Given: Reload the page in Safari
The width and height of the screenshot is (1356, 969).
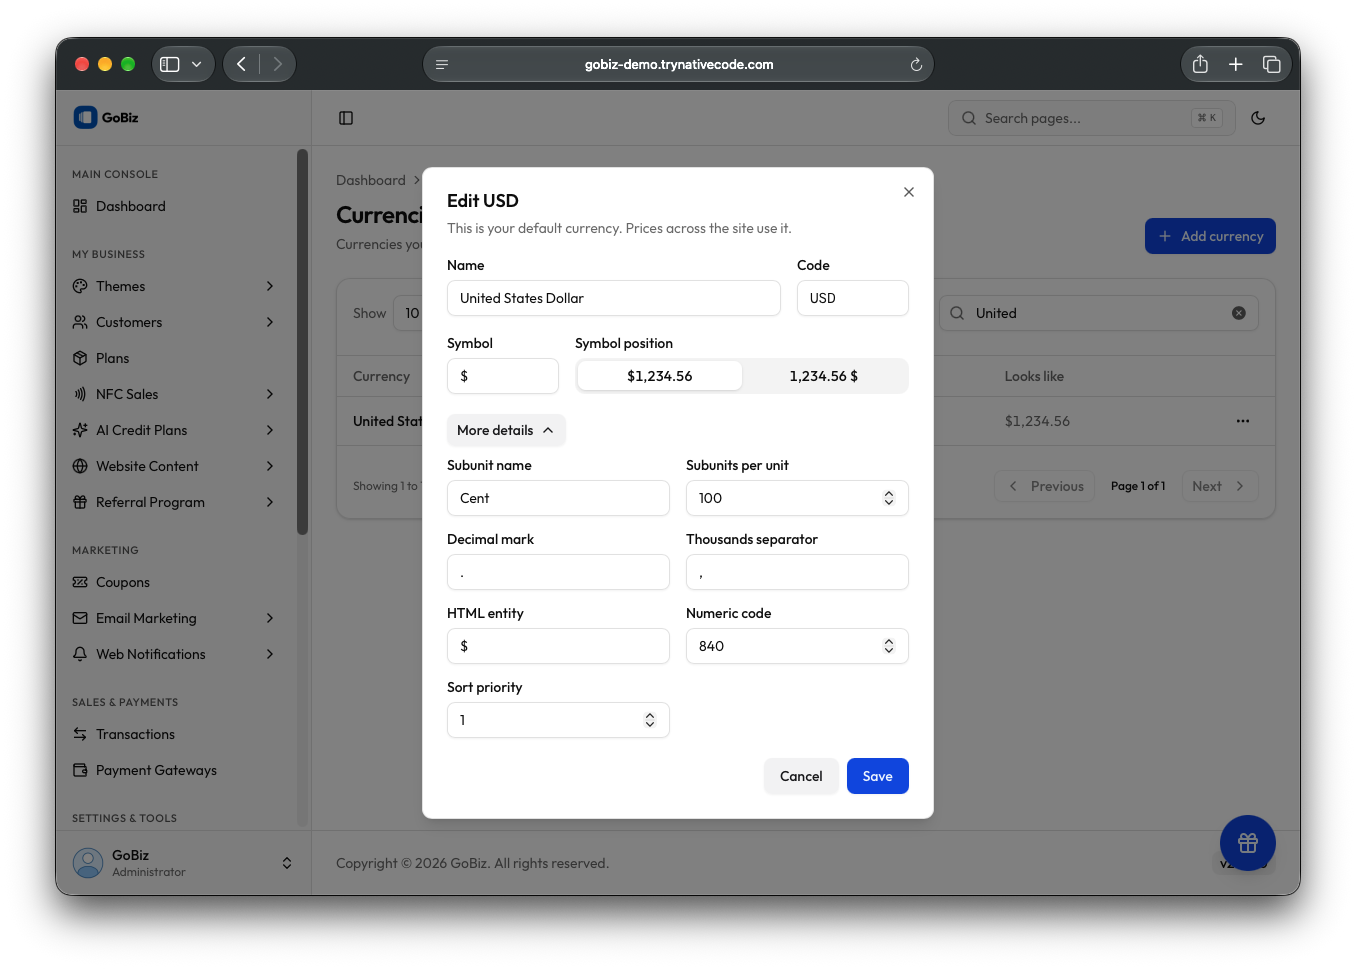Looking at the screenshot, I should pyautogui.click(x=916, y=65).
